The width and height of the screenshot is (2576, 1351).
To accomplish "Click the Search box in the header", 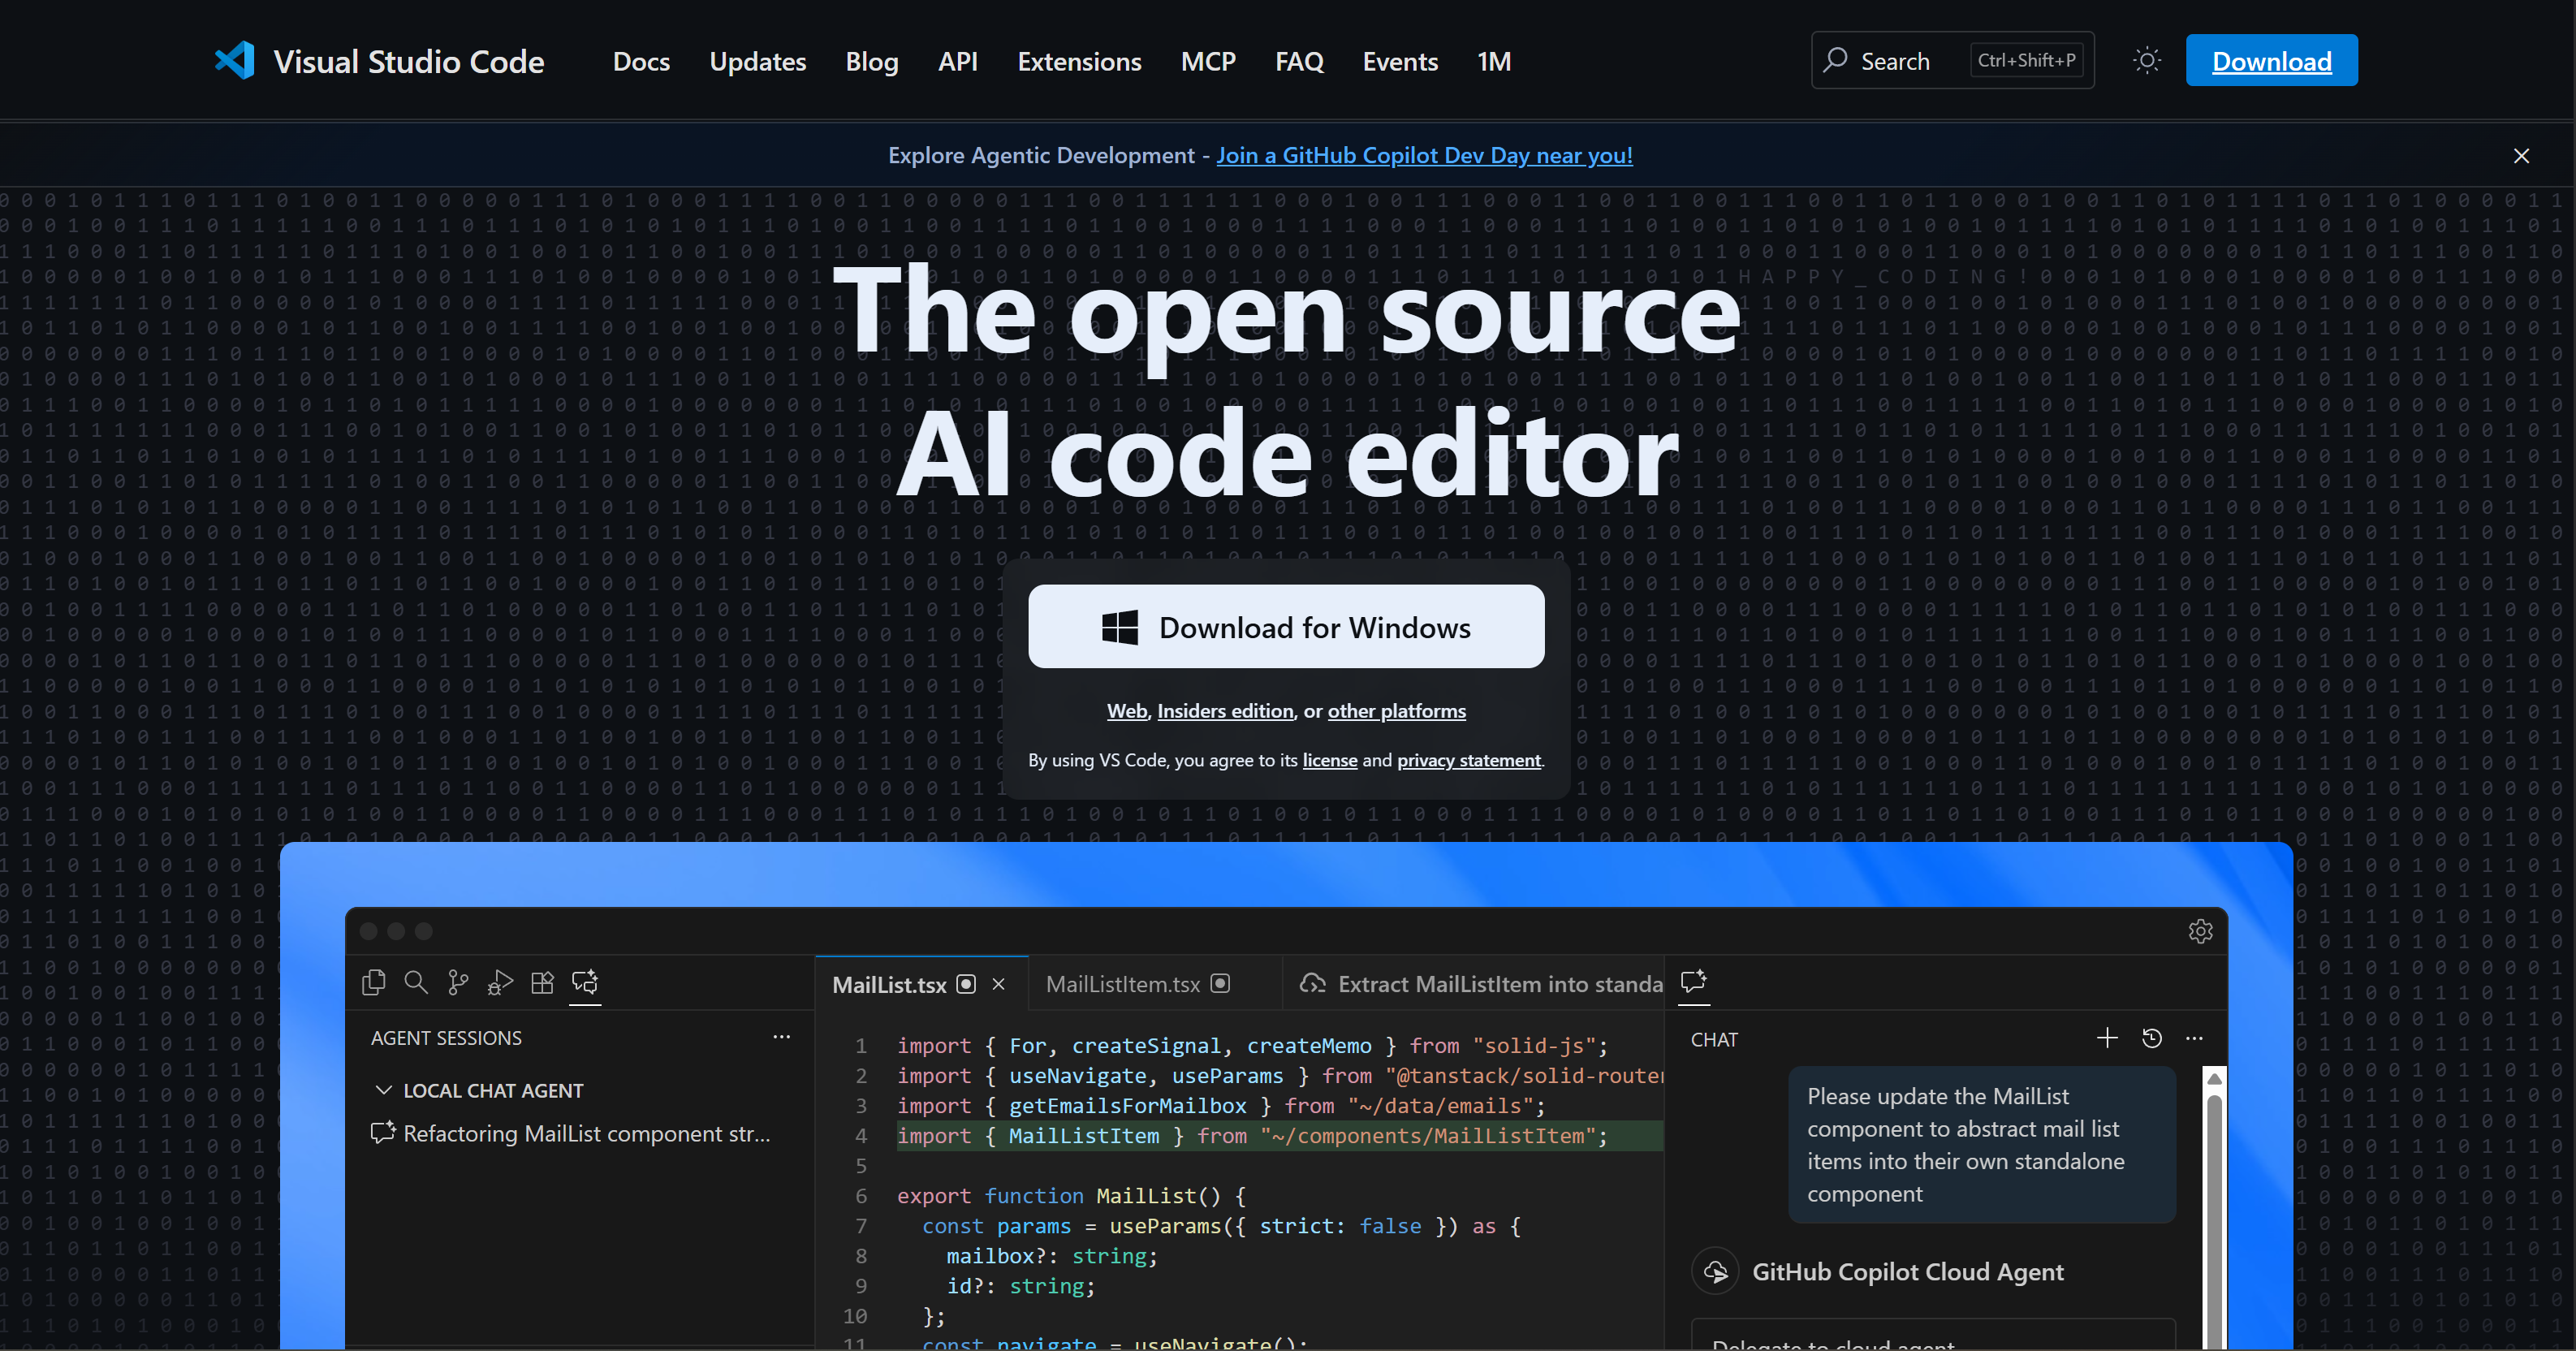I will coord(1952,61).
